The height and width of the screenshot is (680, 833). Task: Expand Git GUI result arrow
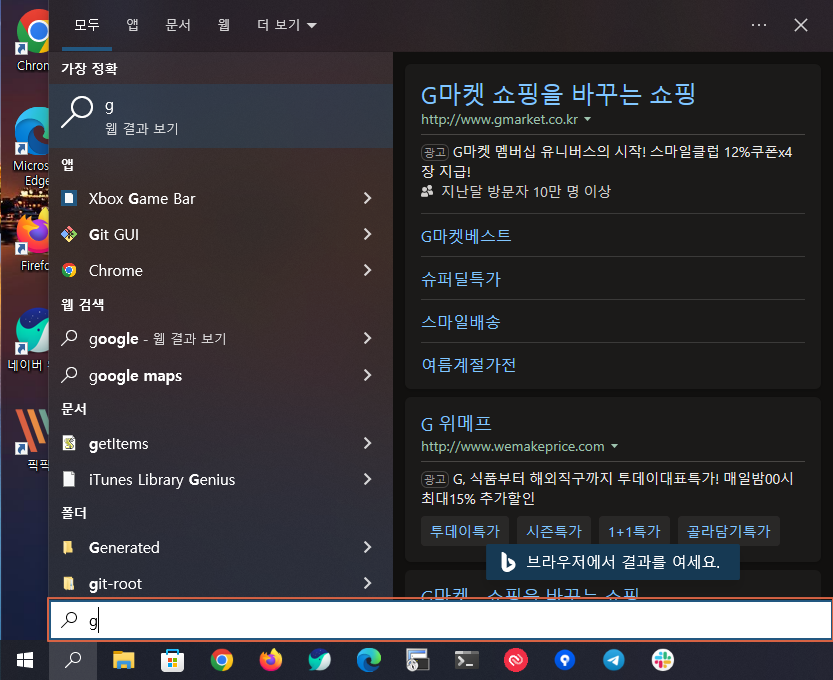point(368,235)
